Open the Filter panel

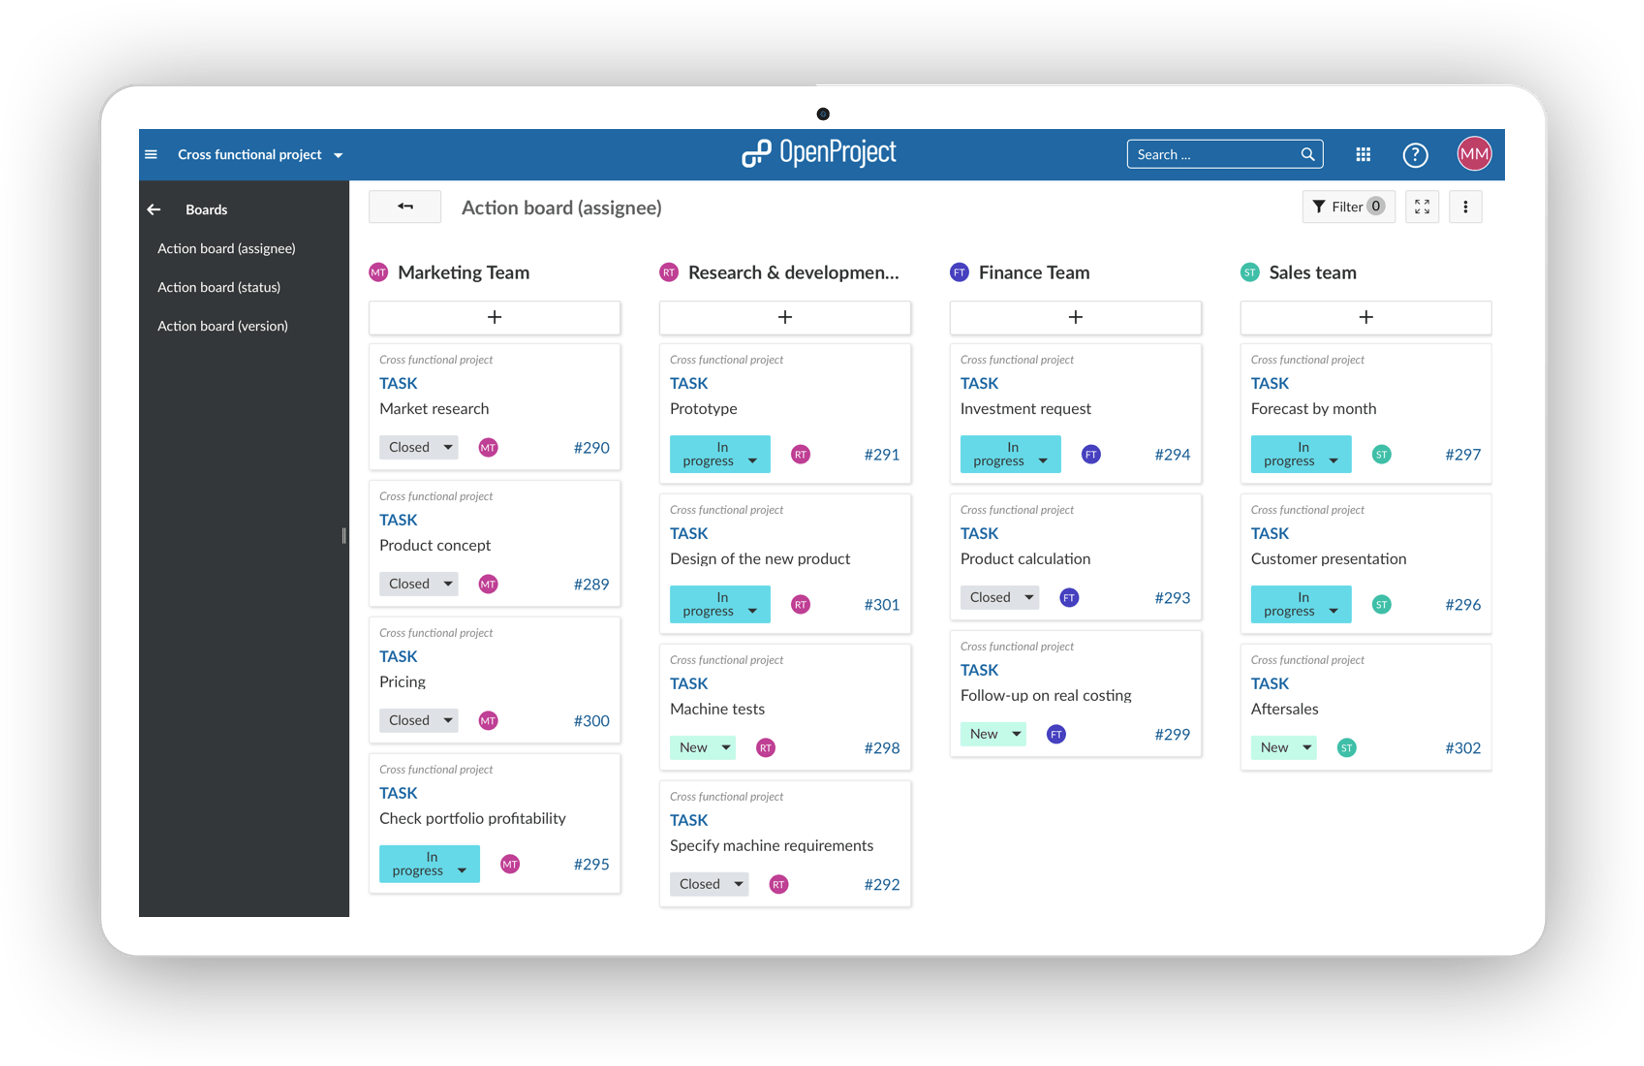tap(1348, 206)
